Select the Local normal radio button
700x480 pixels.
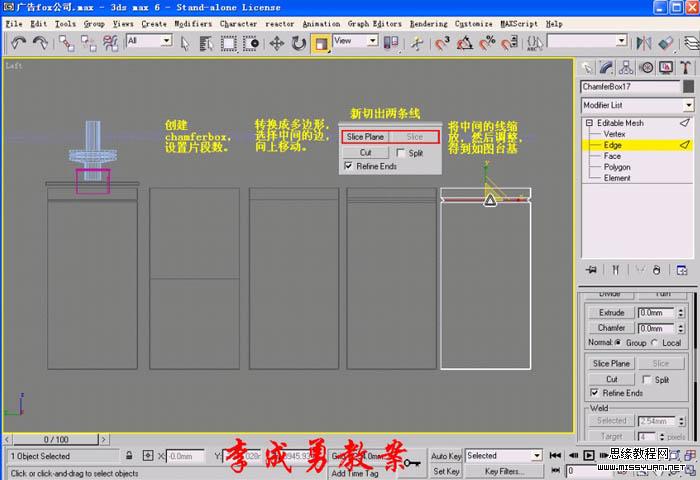coord(656,342)
